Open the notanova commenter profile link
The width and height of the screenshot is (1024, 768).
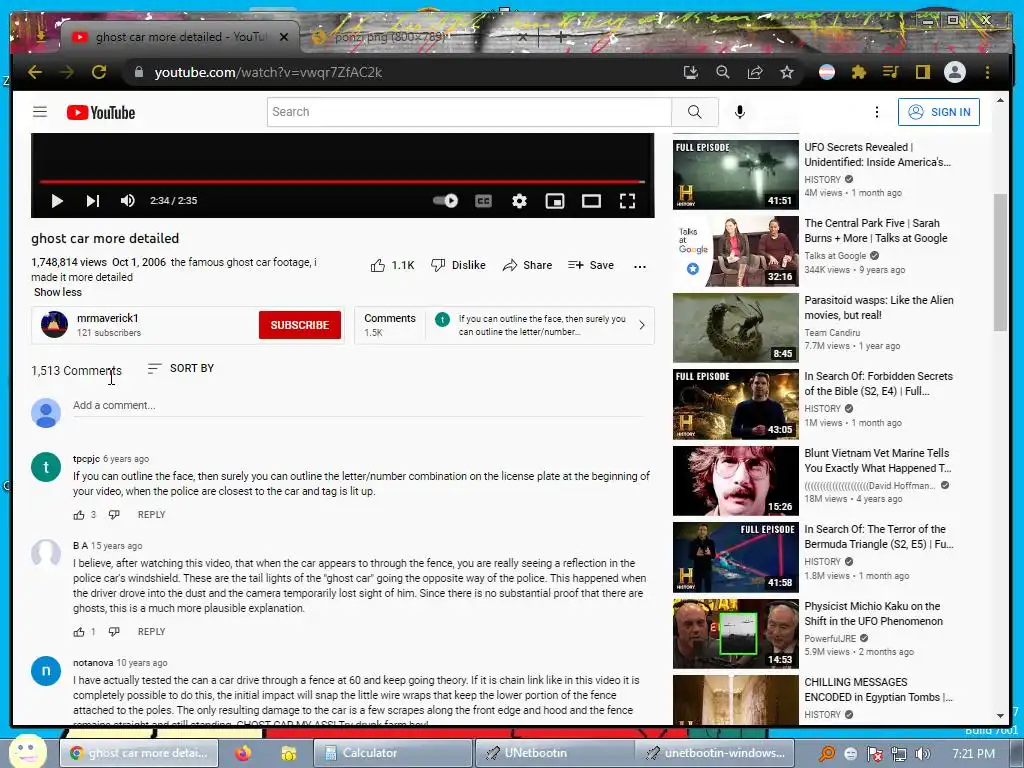(93, 662)
